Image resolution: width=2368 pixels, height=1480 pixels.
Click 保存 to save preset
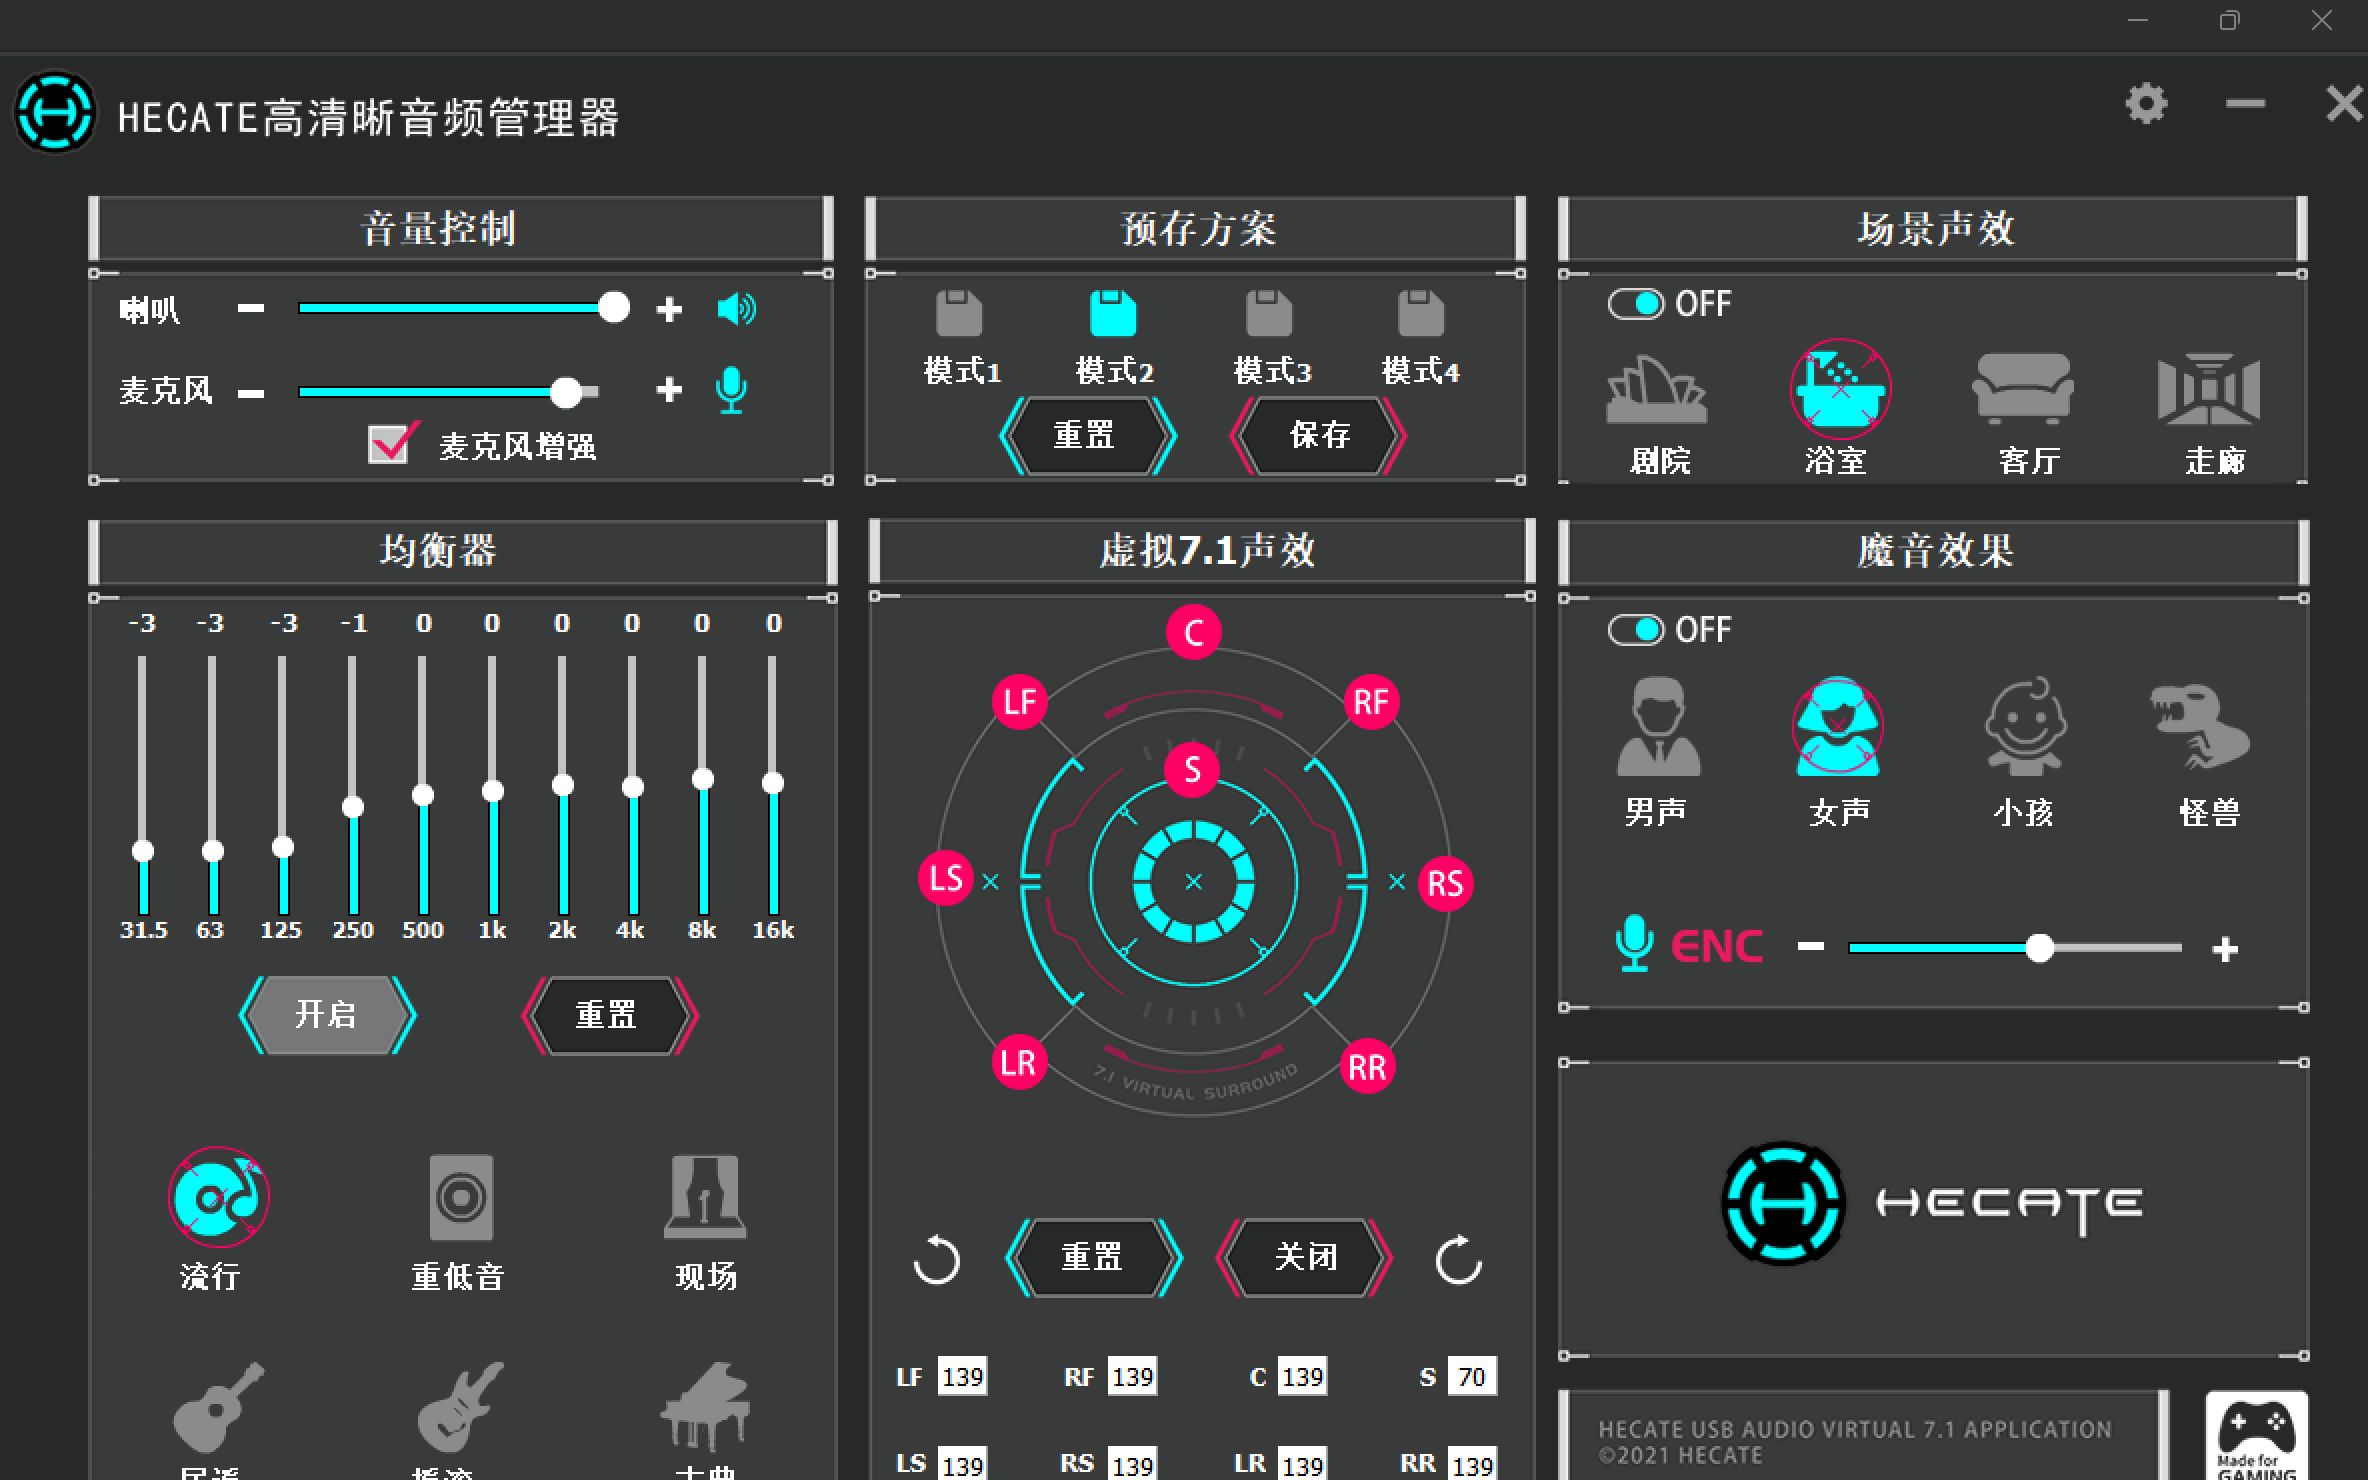click(x=1318, y=435)
